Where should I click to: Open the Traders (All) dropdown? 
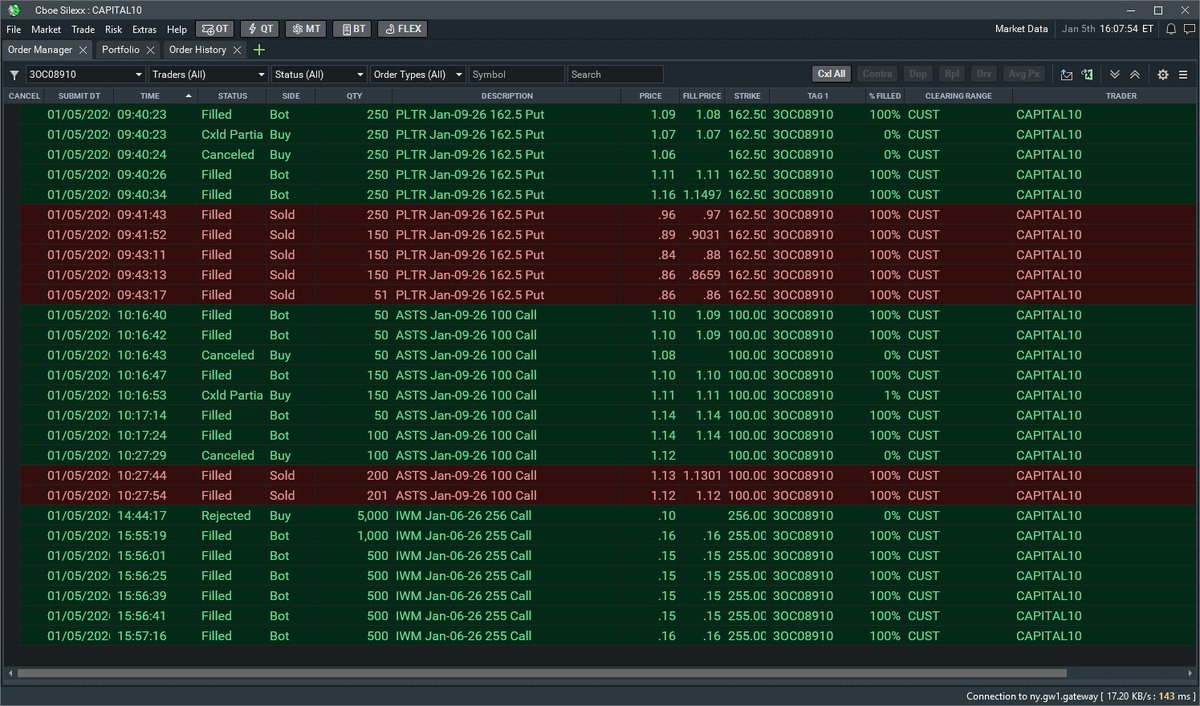(209, 74)
